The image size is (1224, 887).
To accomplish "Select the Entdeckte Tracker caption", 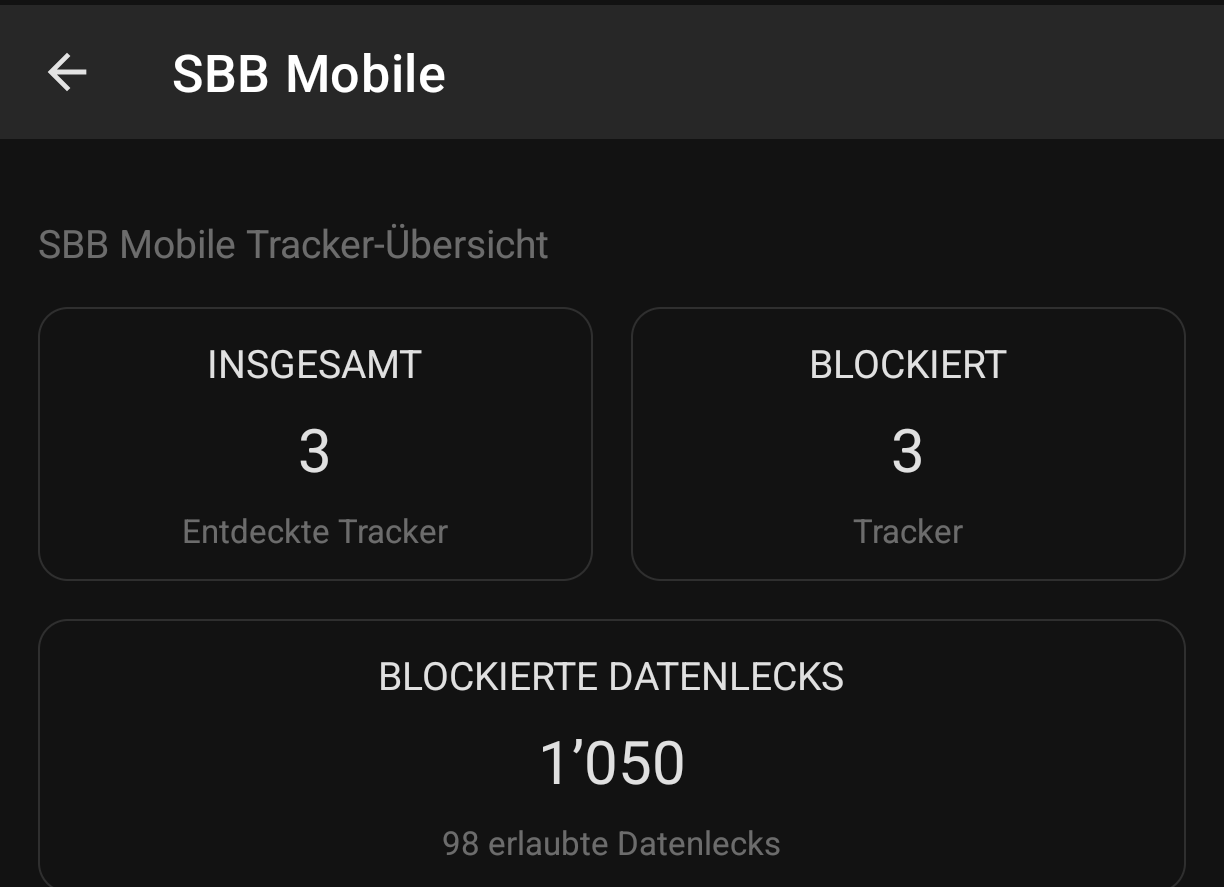I will pyautogui.click(x=314, y=531).
